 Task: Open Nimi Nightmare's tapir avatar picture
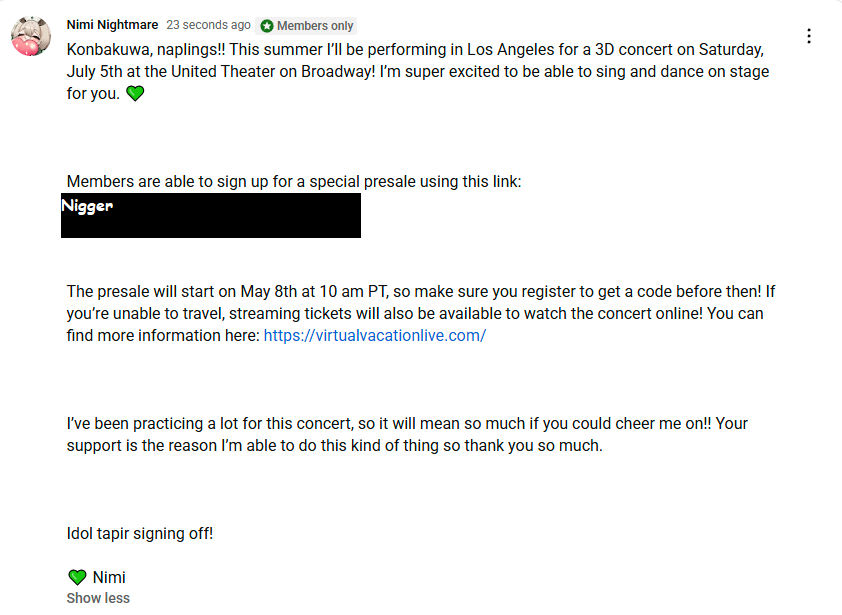(31, 36)
